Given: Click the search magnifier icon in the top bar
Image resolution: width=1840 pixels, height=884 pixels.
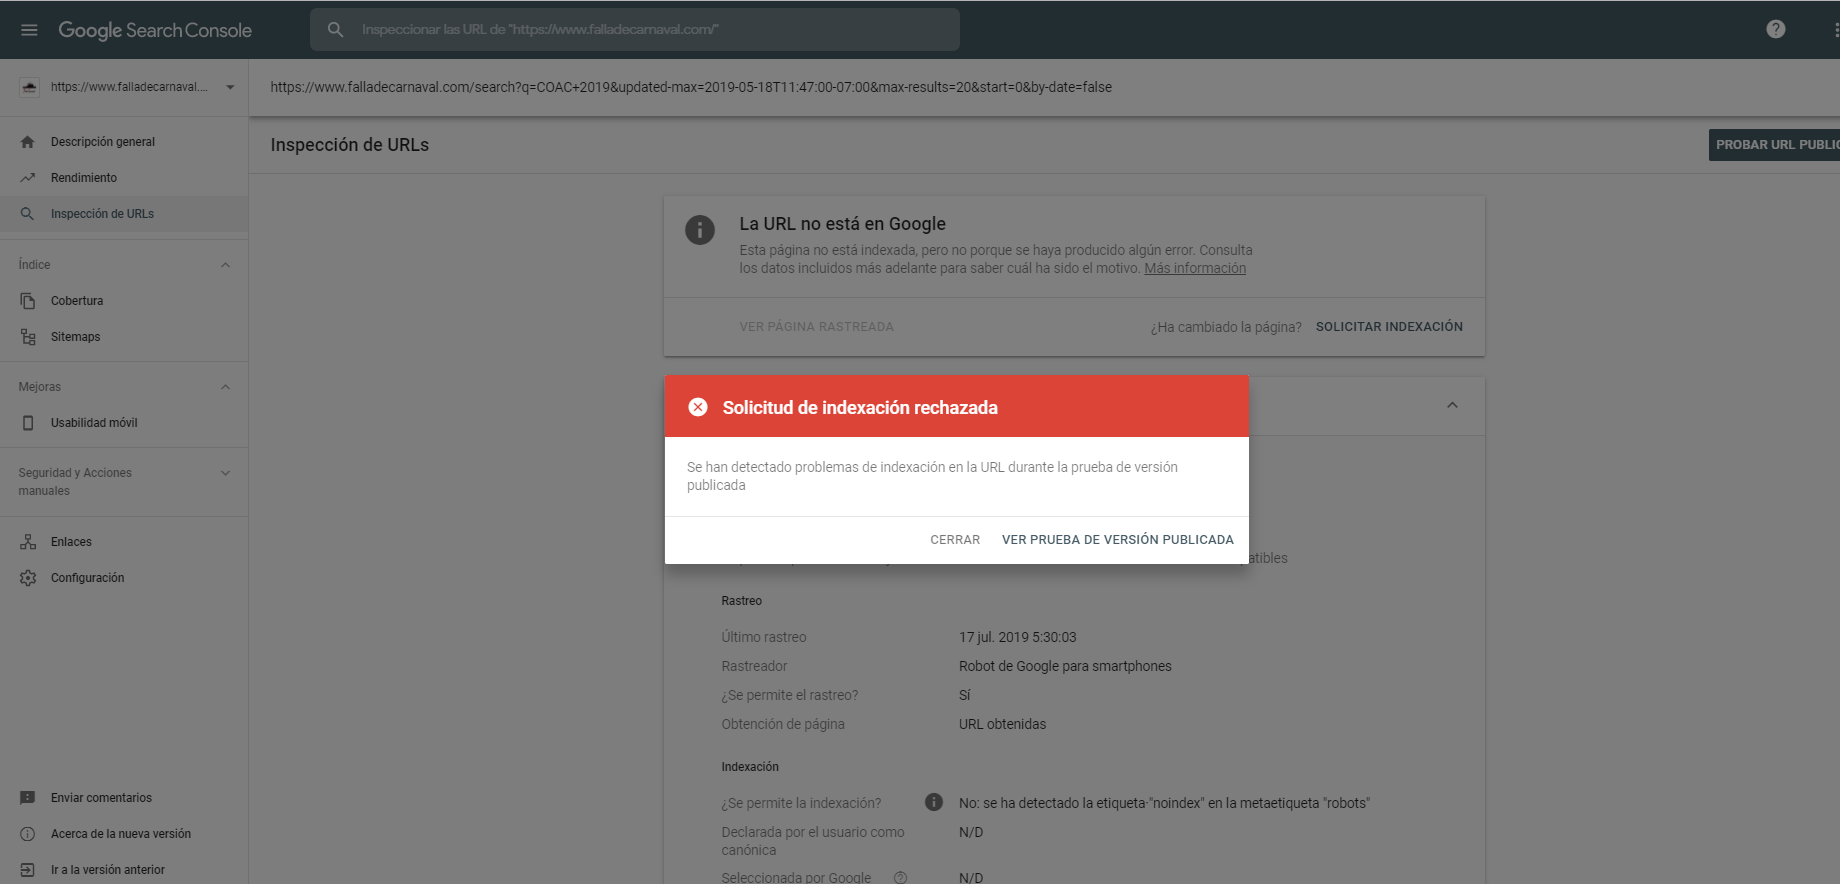Looking at the screenshot, I should pos(336,30).
